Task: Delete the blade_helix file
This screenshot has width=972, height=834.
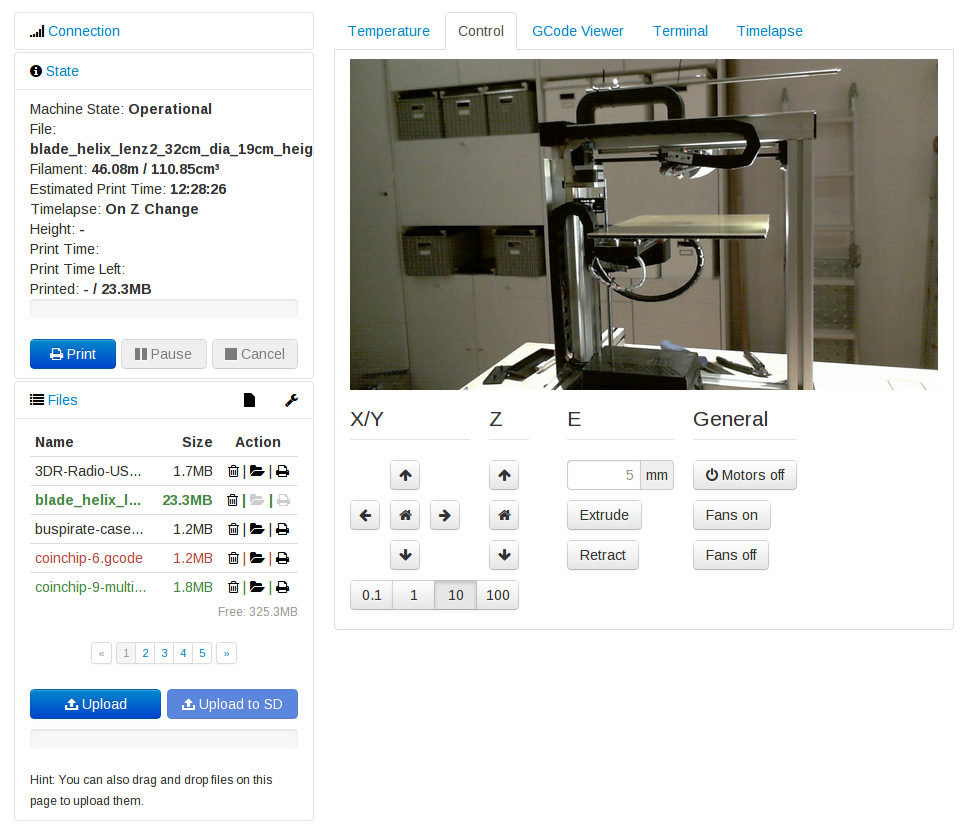Action: [x=233, y=500]
